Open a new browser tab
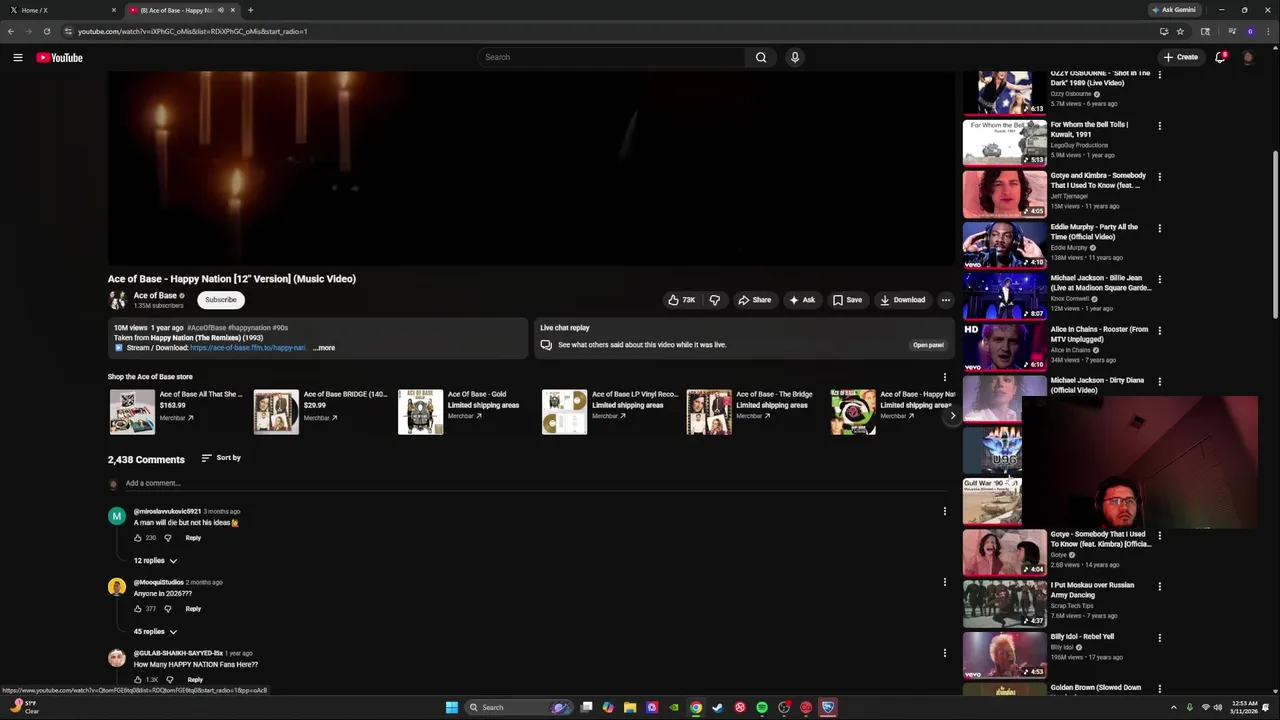1280x720 pixels. tap(250, 10)
